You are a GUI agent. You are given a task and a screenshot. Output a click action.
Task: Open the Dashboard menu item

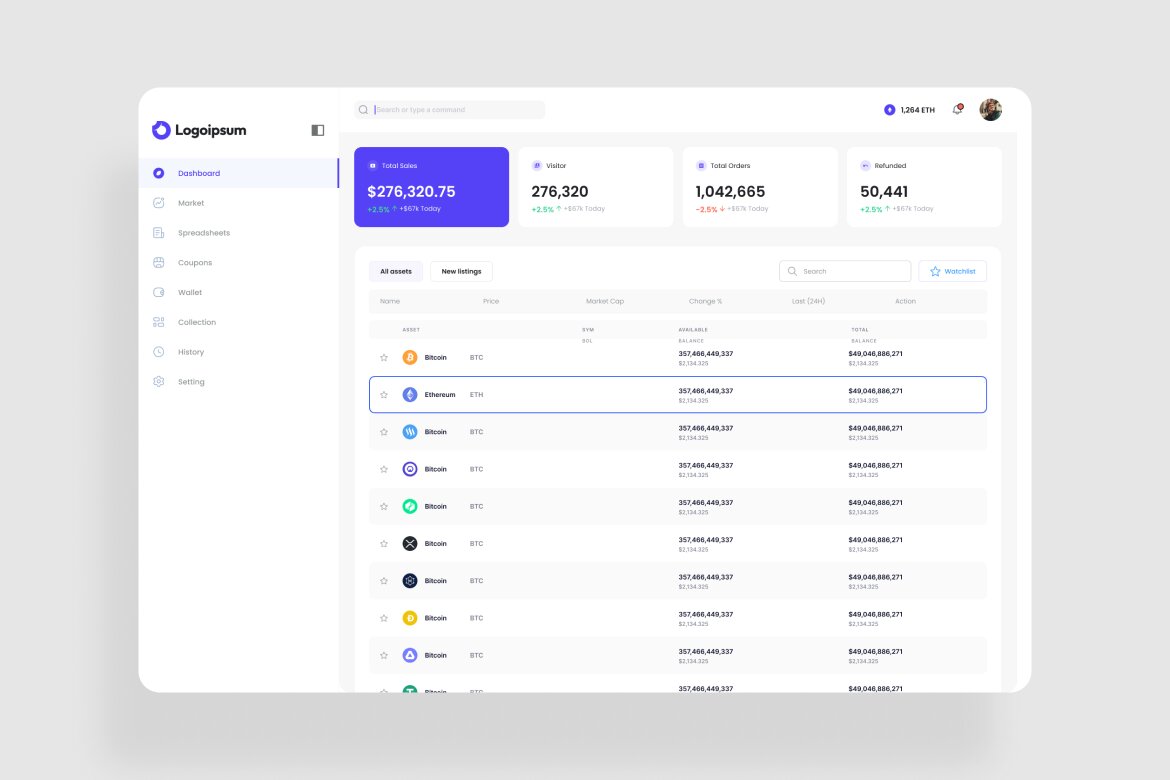(x=198, y=172)
